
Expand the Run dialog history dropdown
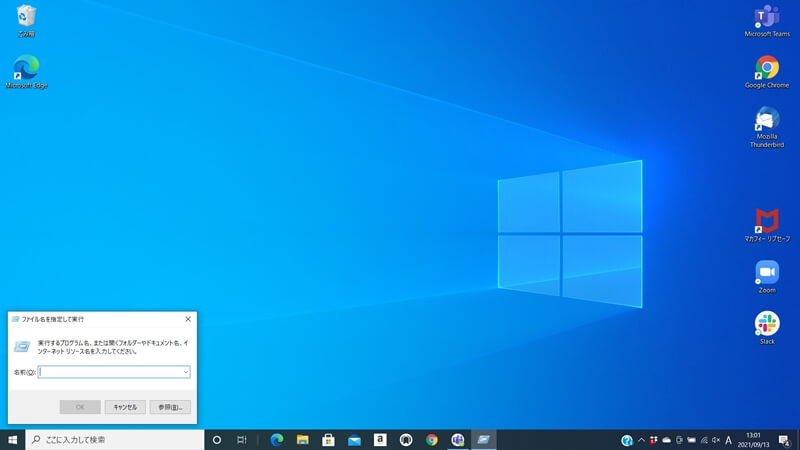(x=186, y=372)
